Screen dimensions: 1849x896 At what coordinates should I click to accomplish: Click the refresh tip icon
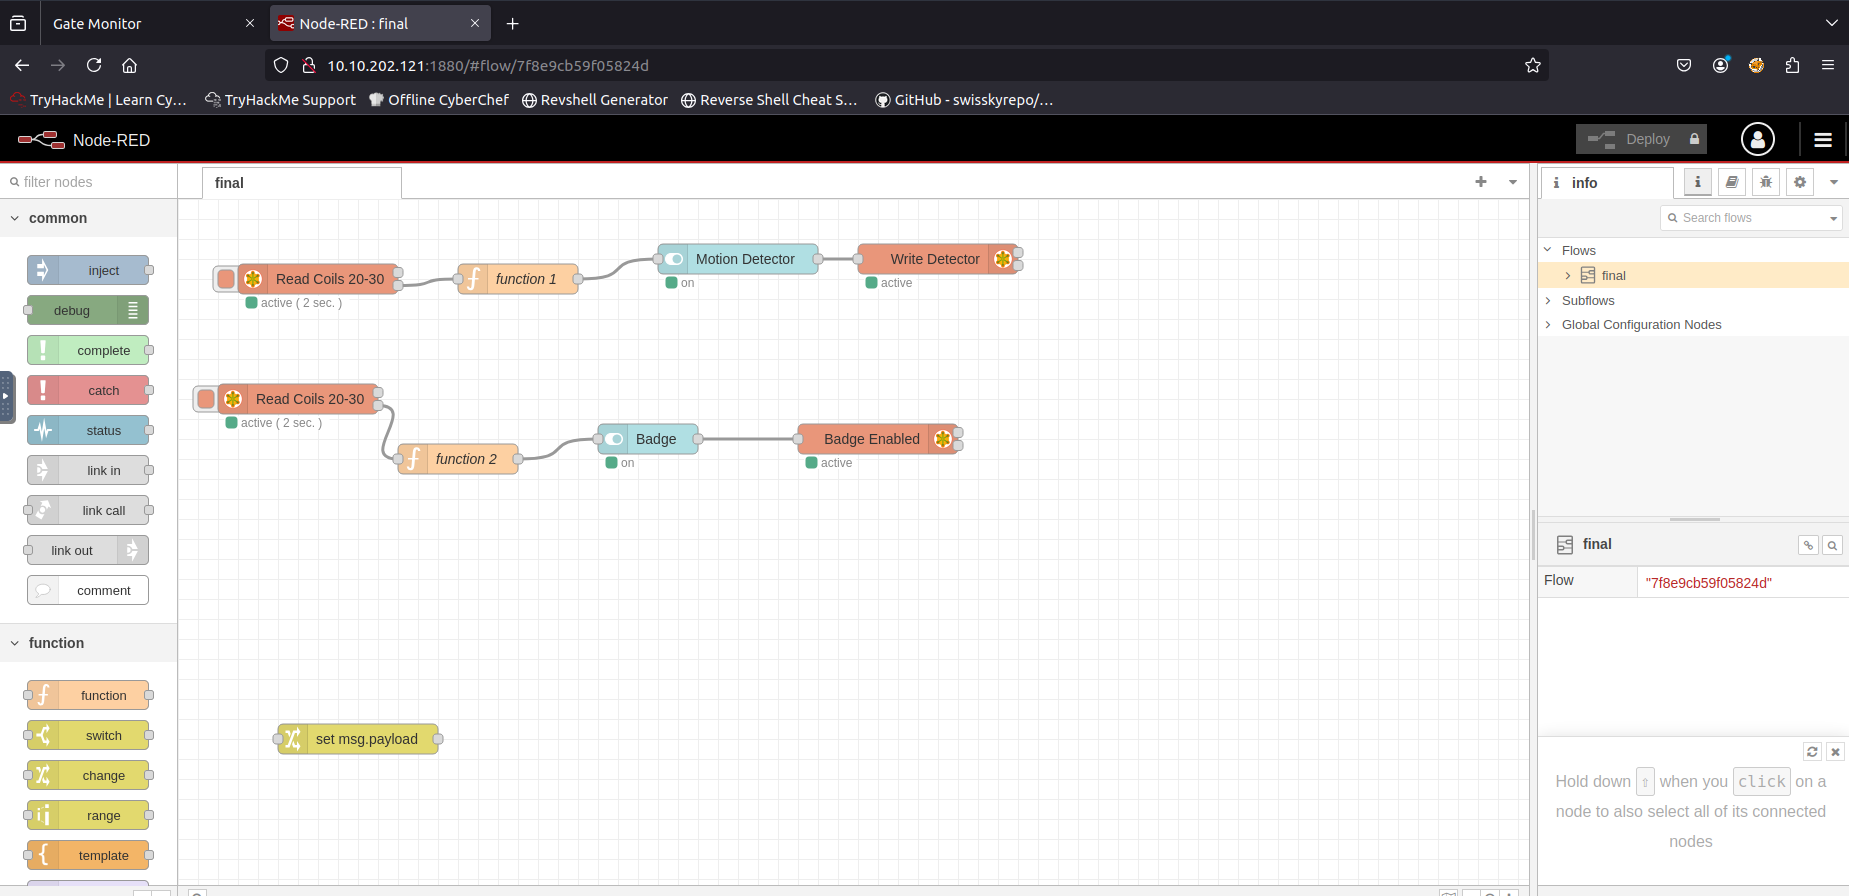pyautogui.click(x=1812, y=752)
